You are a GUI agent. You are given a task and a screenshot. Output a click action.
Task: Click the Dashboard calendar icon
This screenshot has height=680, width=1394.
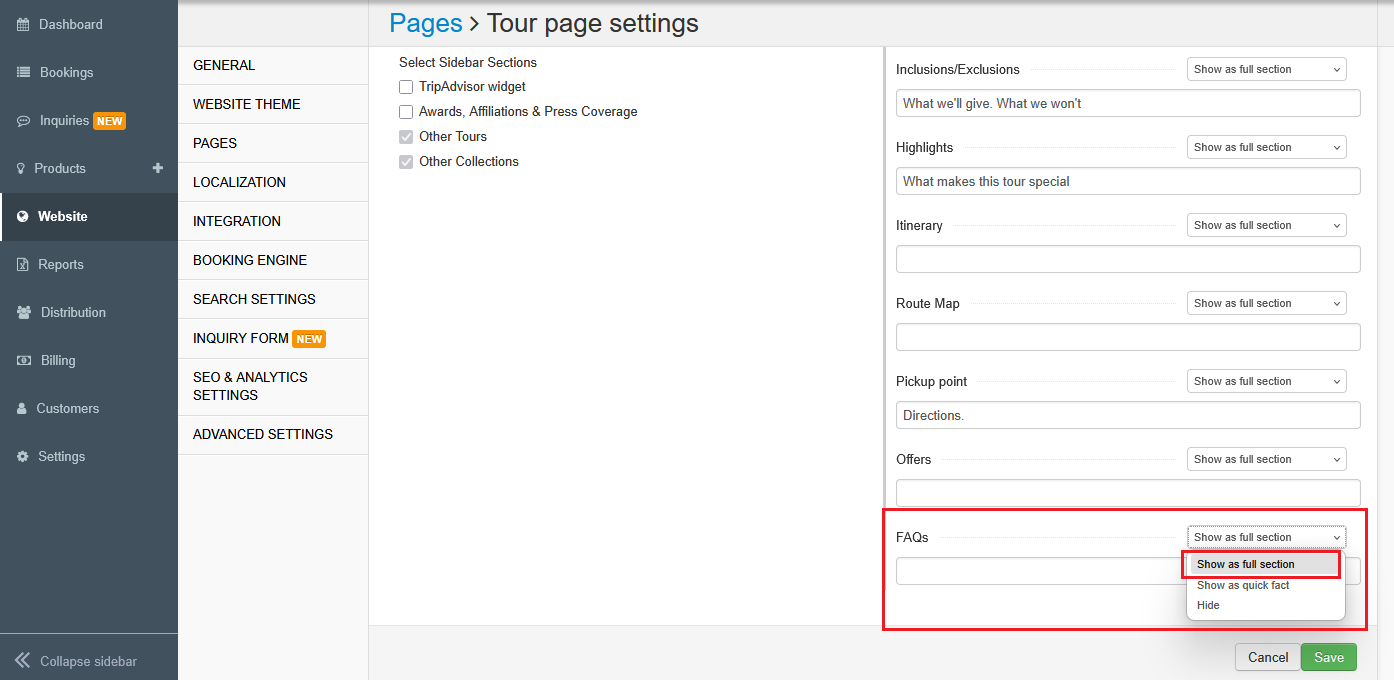coord(23,24)
